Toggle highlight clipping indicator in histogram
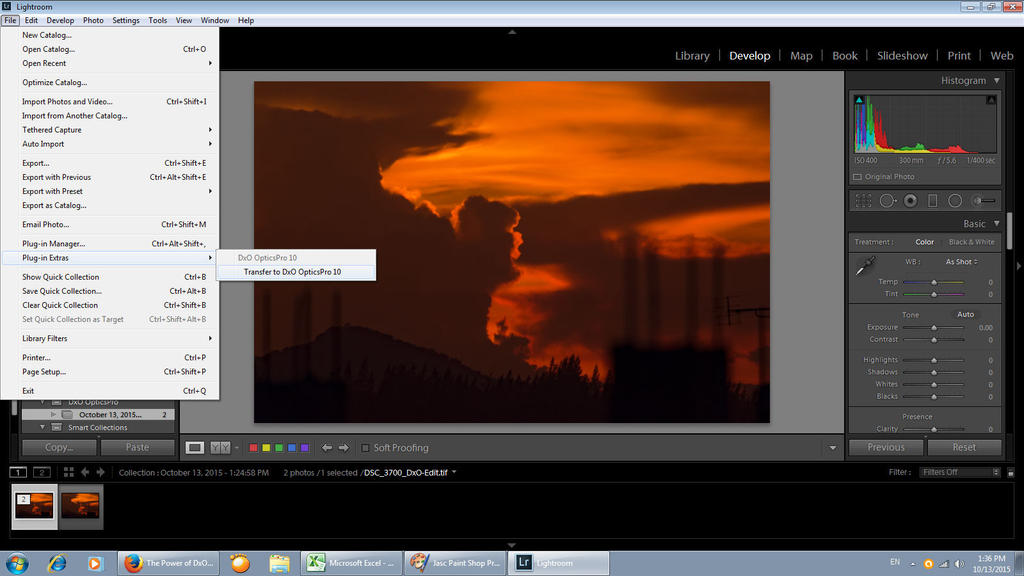Image resolution: width=1024 pixels, height=576 pixels. (x=991, y=100)
